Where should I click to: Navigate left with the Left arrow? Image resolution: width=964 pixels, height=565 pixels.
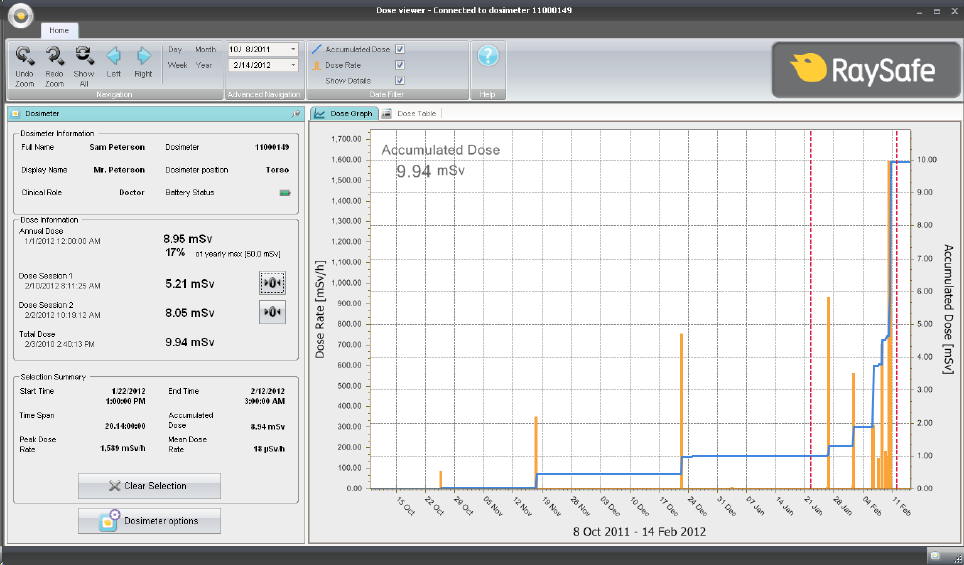coord(114,56)
